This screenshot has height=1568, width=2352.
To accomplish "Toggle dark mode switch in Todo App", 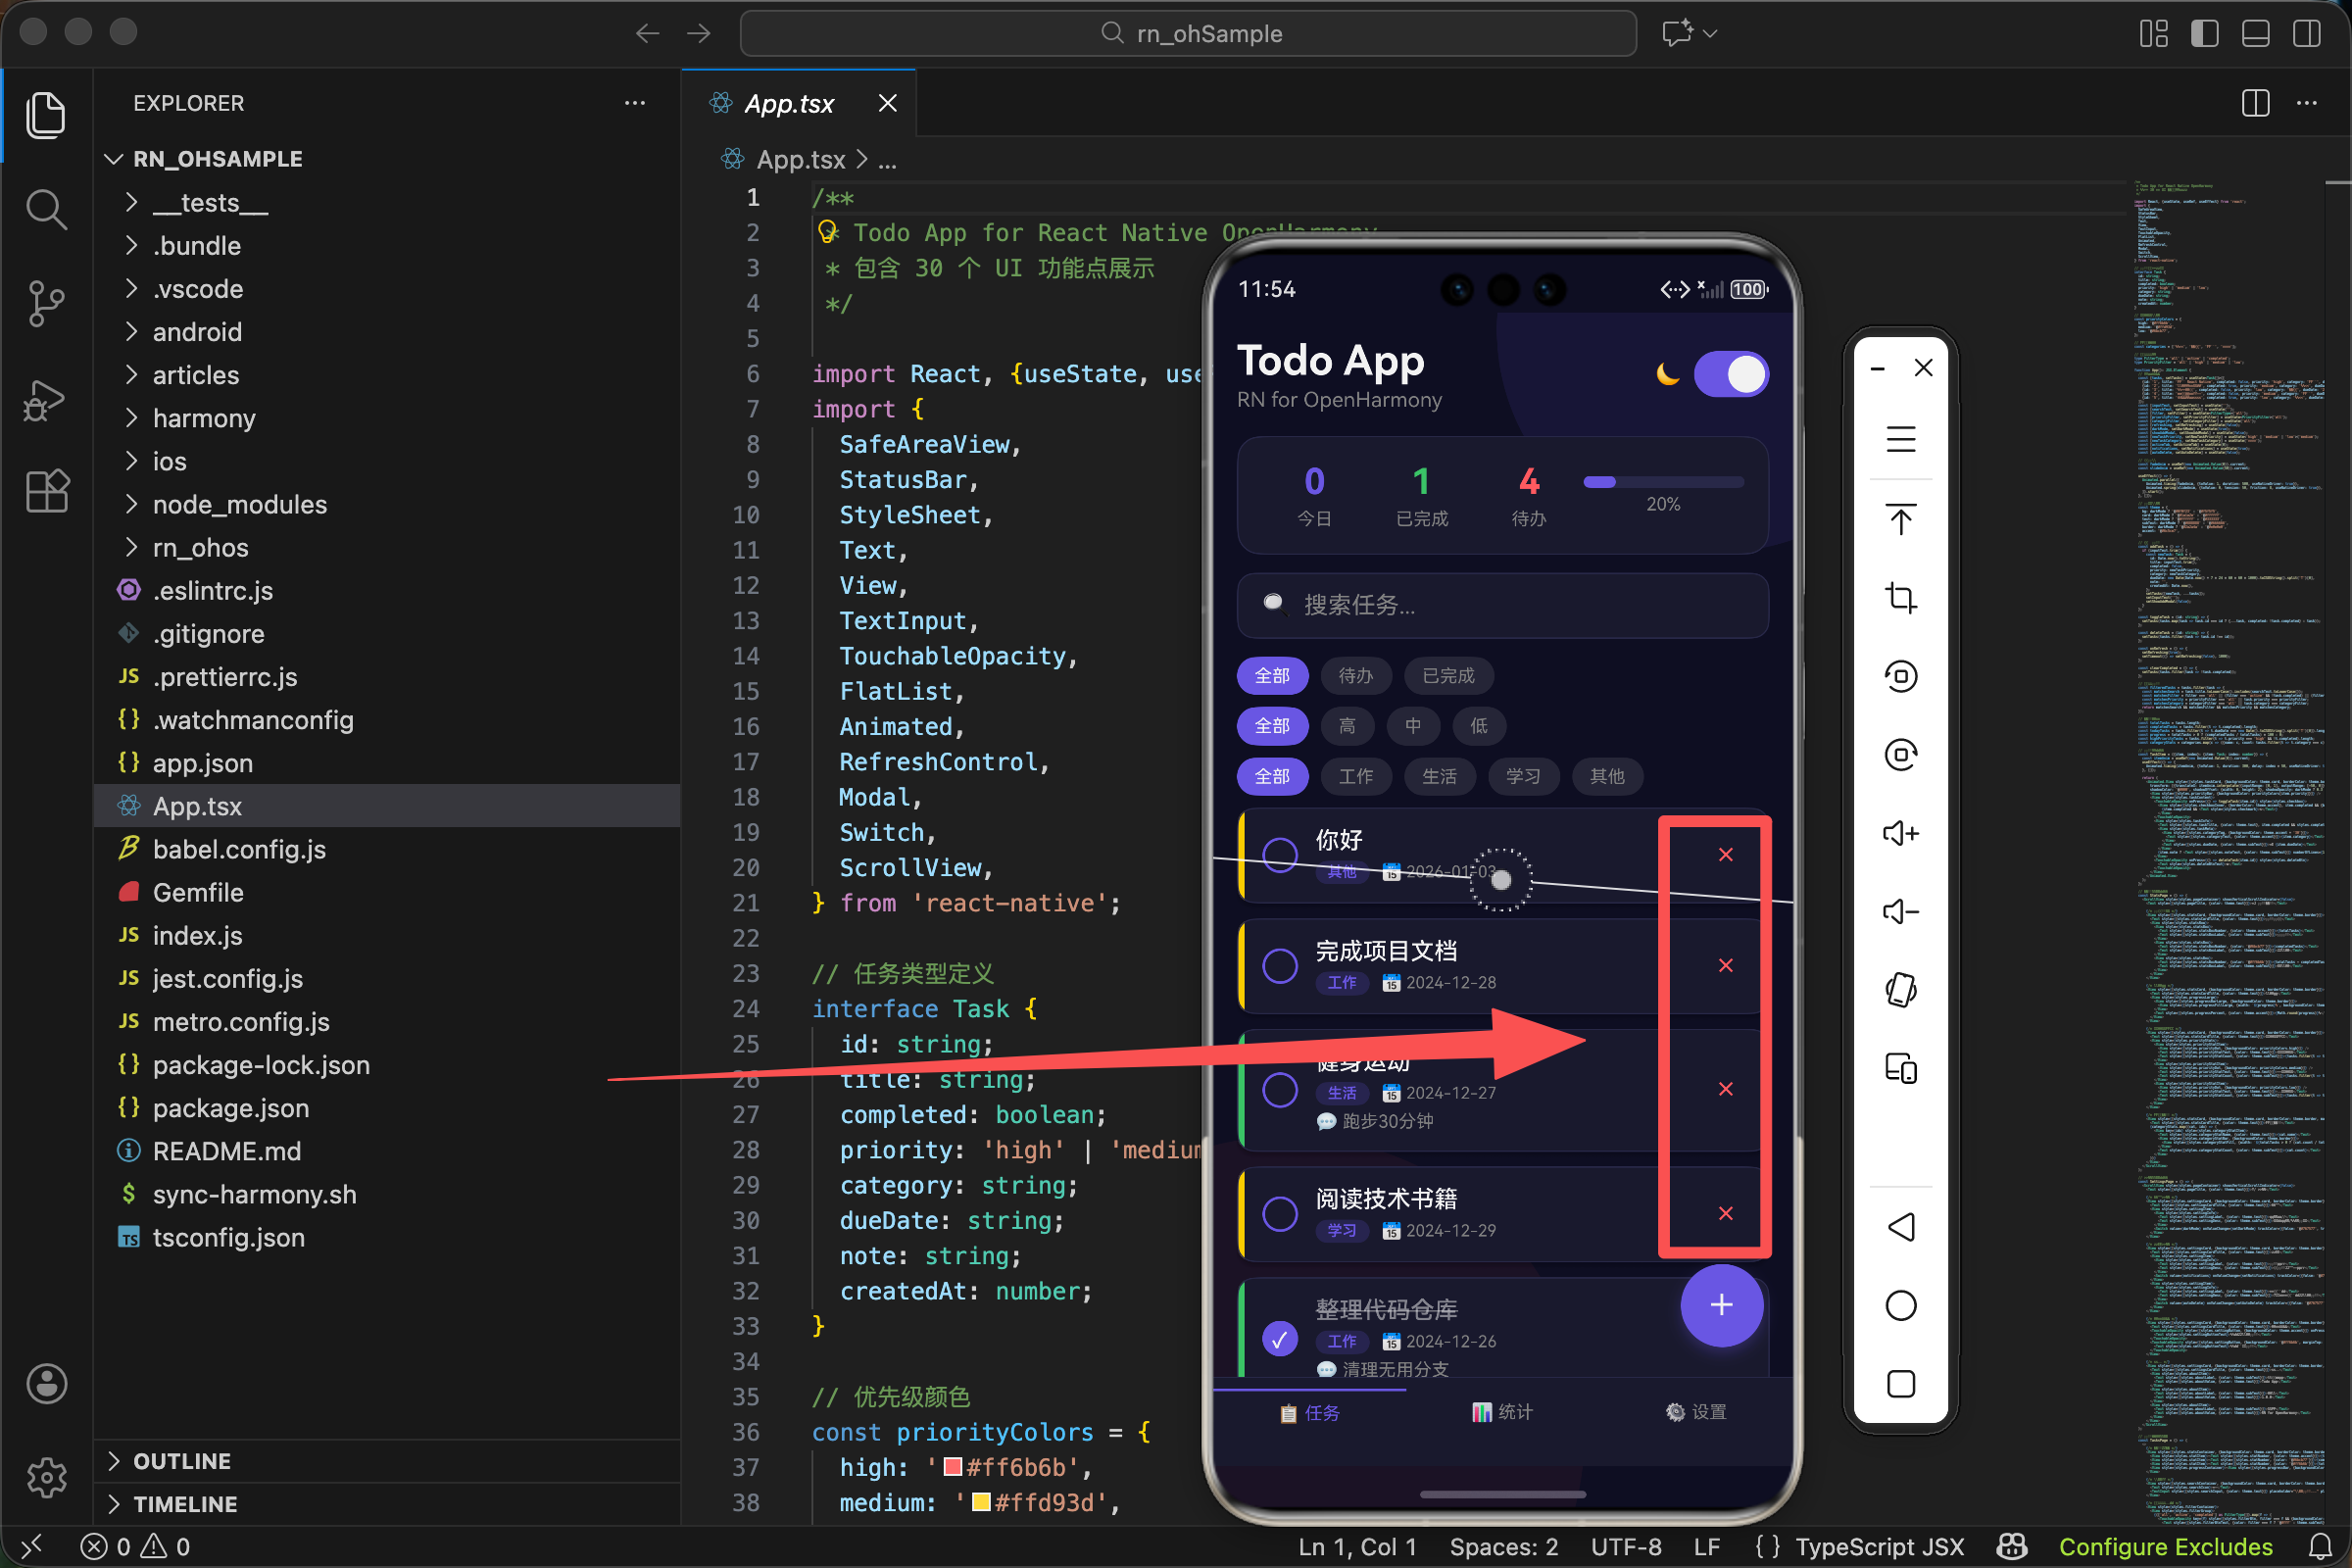I will 1731,374.
